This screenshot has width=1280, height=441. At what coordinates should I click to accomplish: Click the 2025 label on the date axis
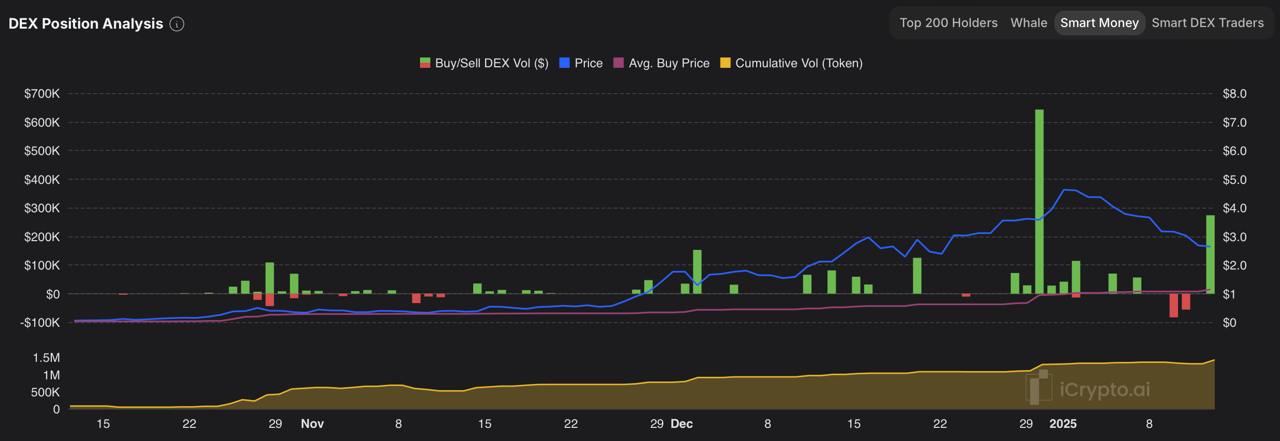(1063, 424)
